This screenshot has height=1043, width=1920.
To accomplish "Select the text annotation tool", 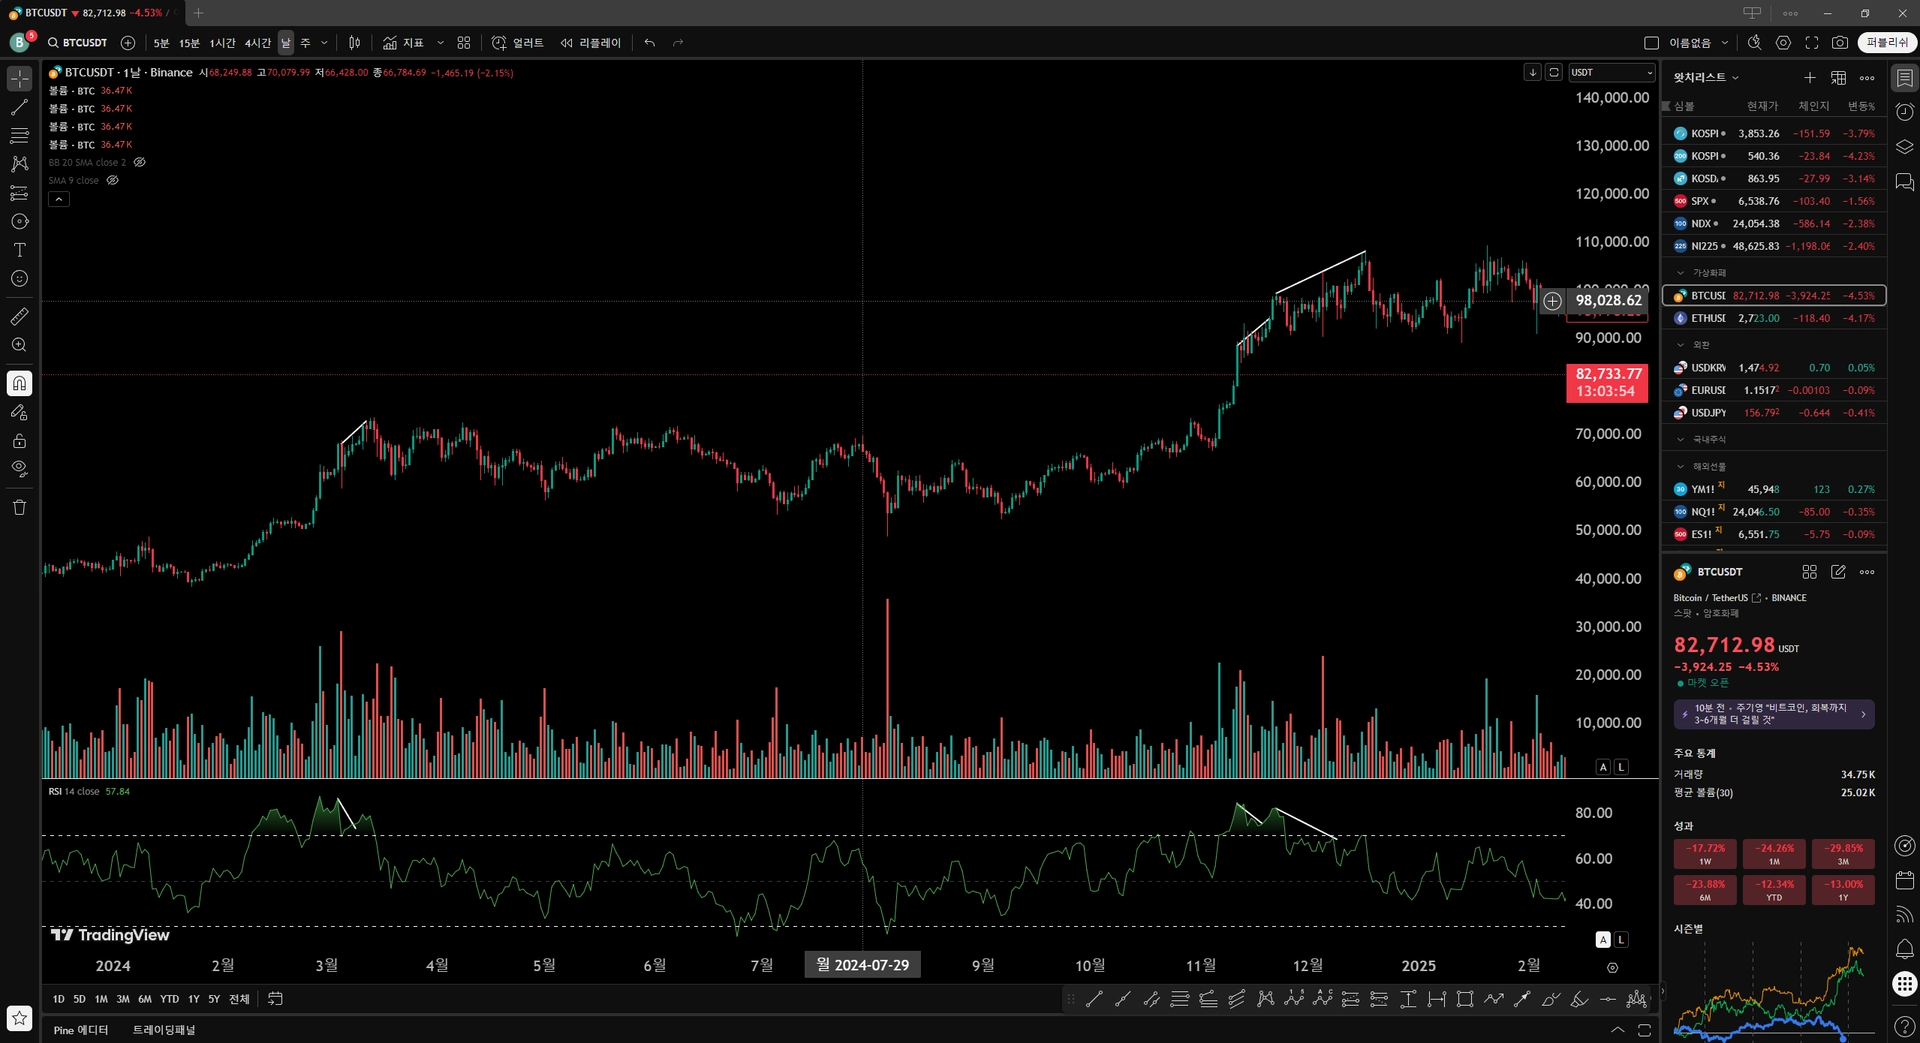I will point(19,250).
